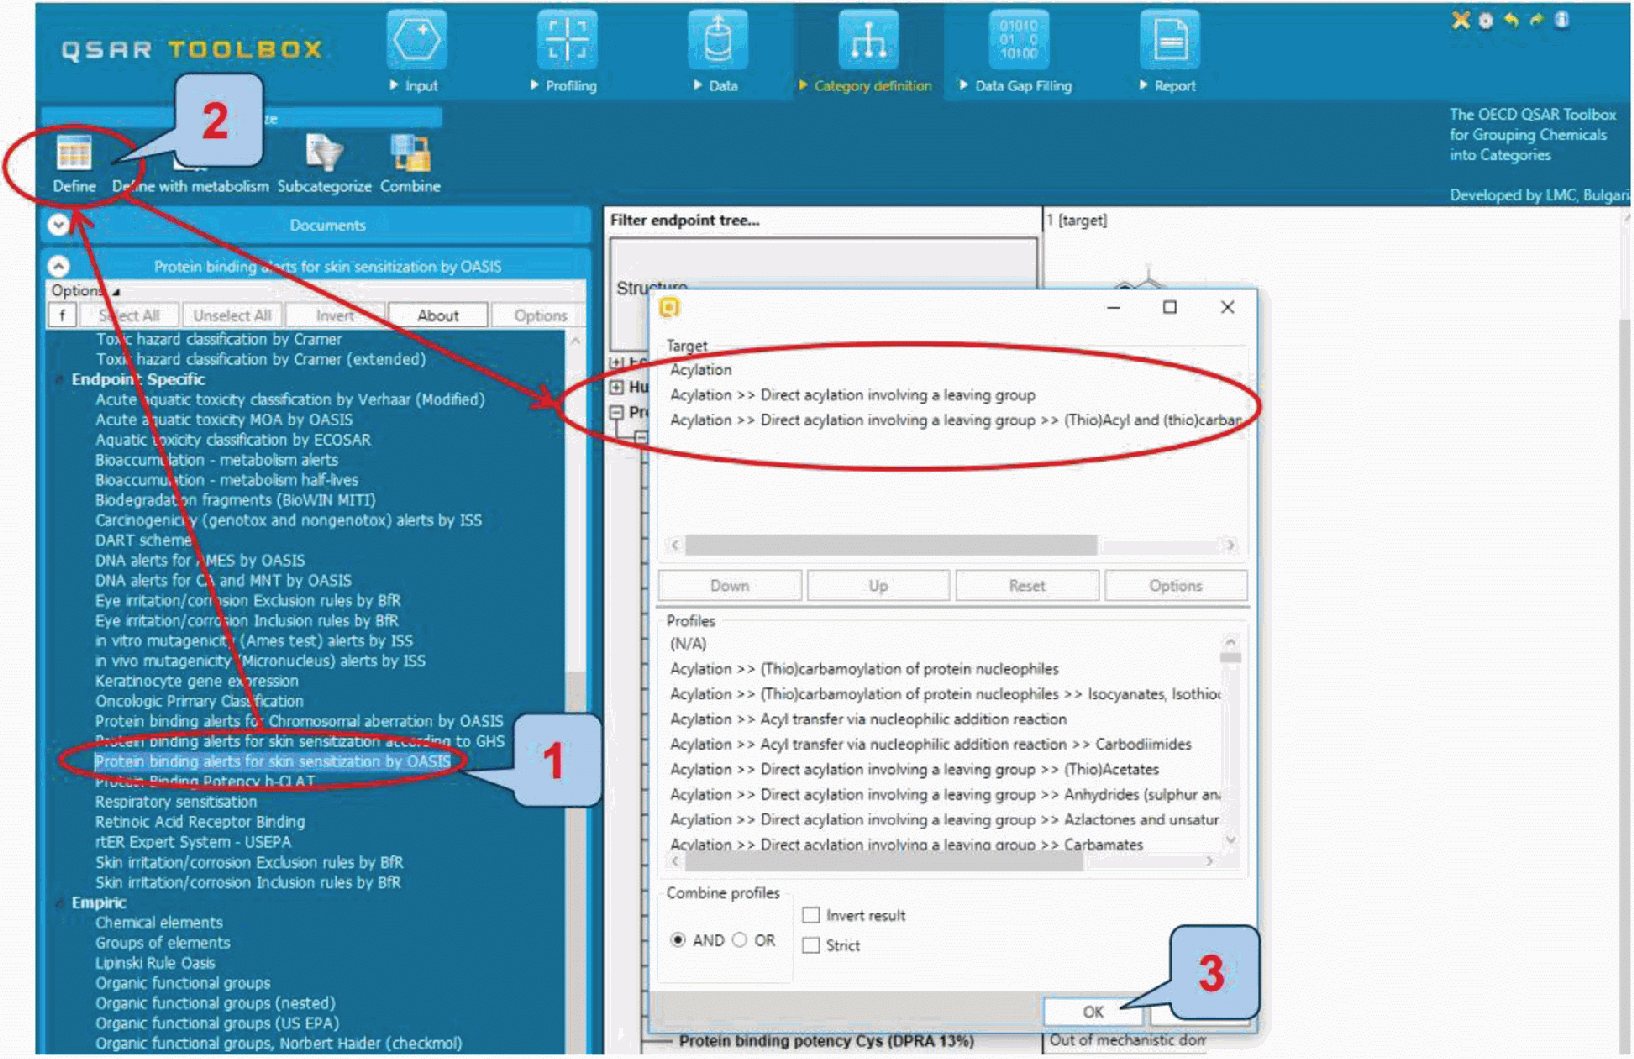Select the Category definition stage icon
The width and height of the screenshot is (1634, 1059).
(867, 41)
